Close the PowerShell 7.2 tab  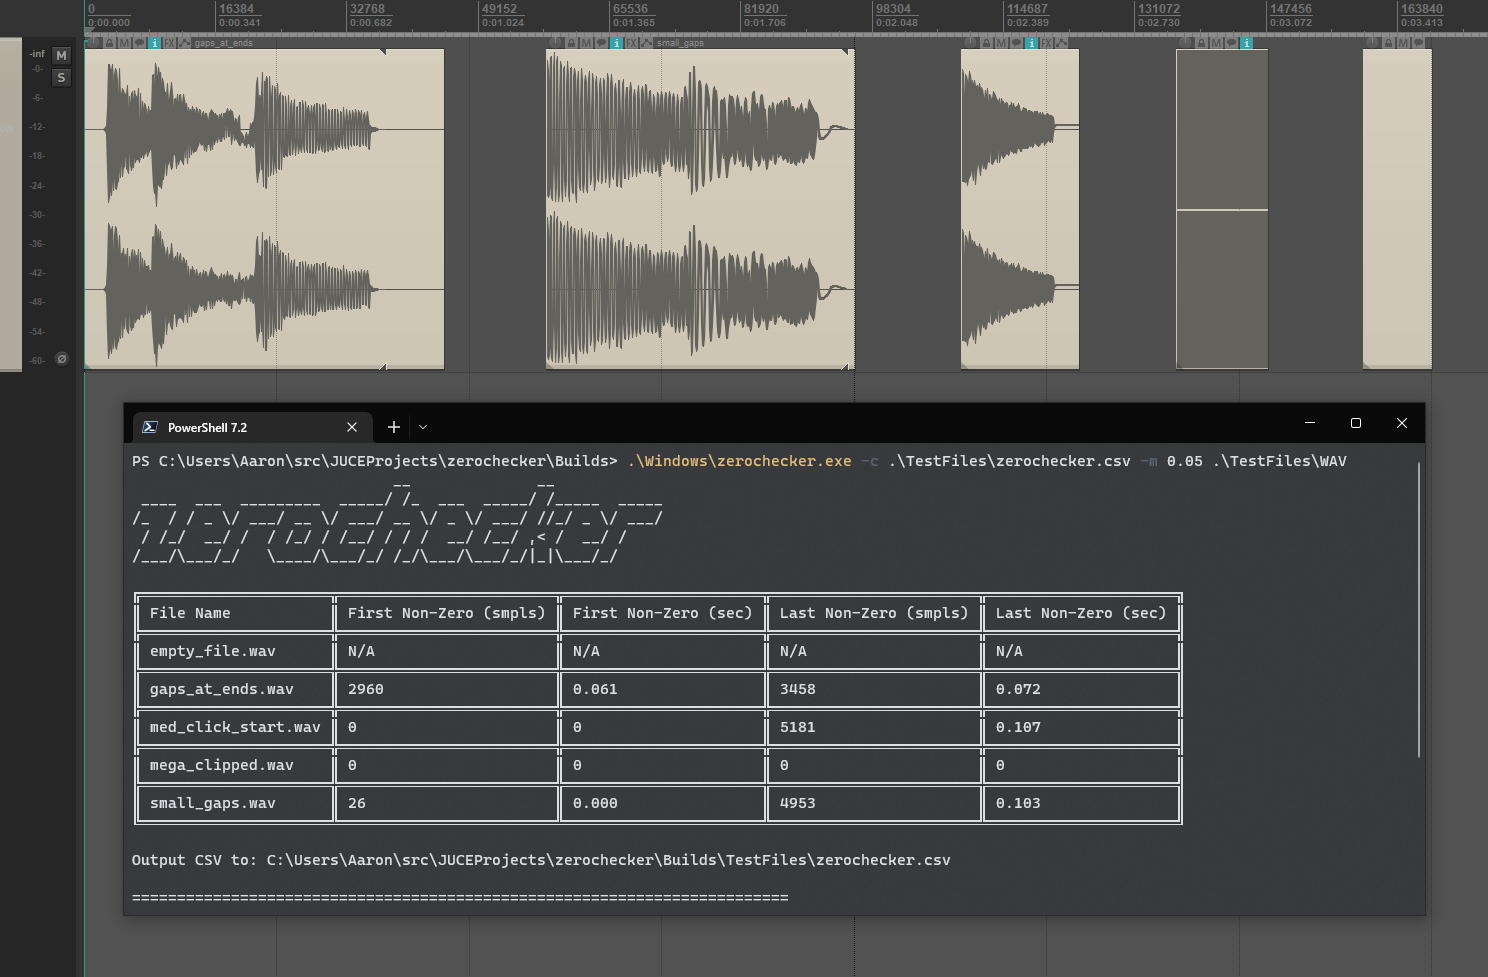pyautogui.click(x=352, y=427)
